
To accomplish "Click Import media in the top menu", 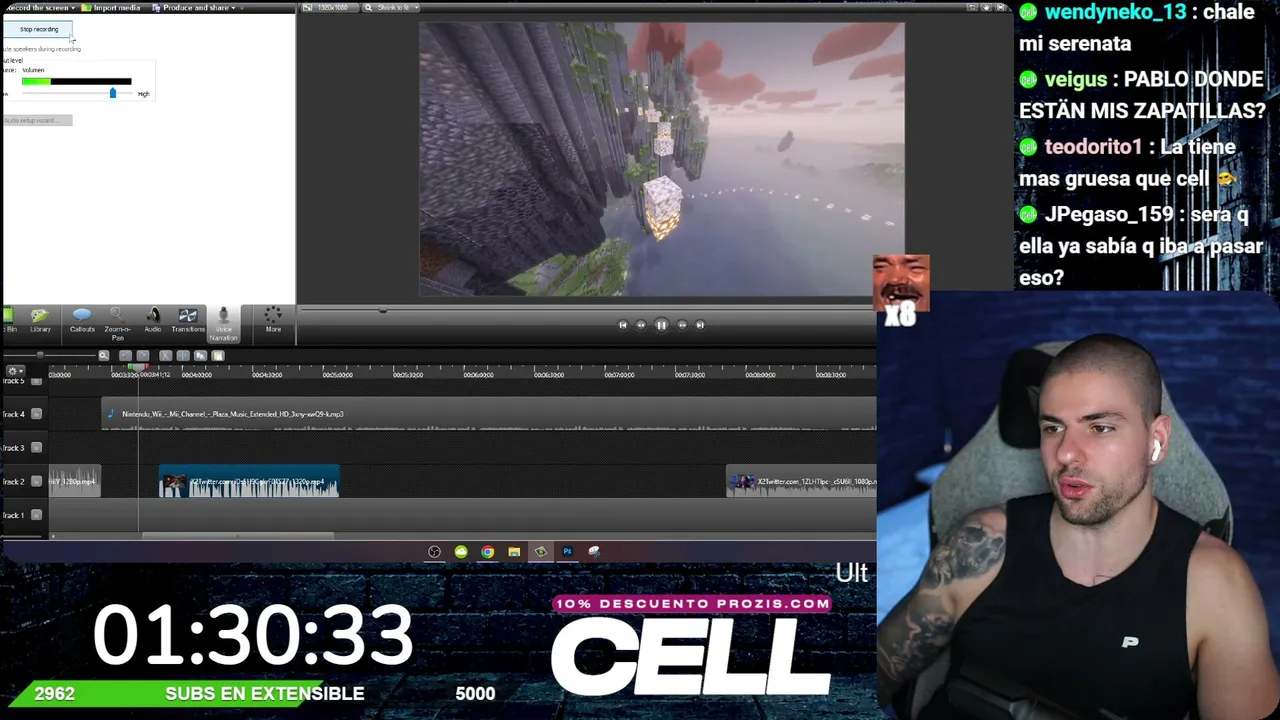I will click(112, 7).
